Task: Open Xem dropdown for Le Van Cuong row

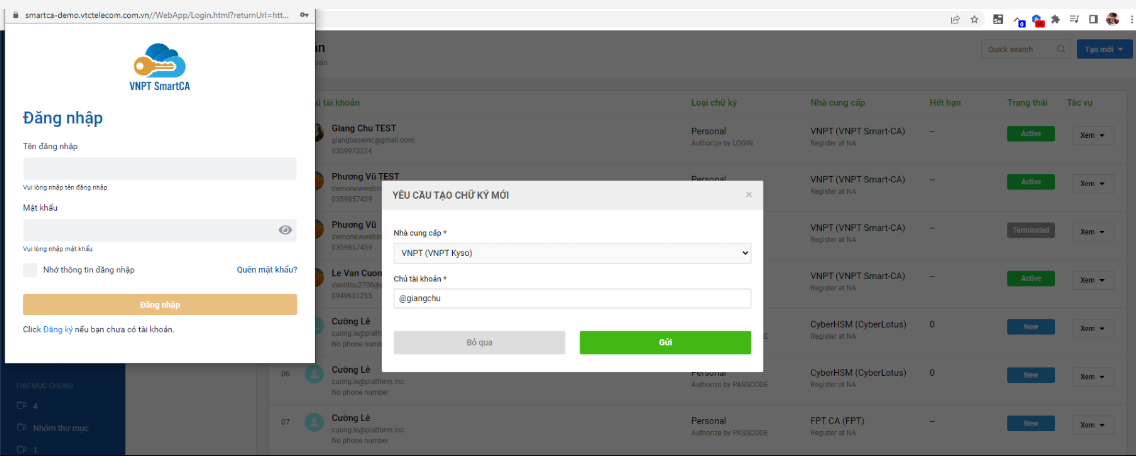Action: pos(1093,280)
